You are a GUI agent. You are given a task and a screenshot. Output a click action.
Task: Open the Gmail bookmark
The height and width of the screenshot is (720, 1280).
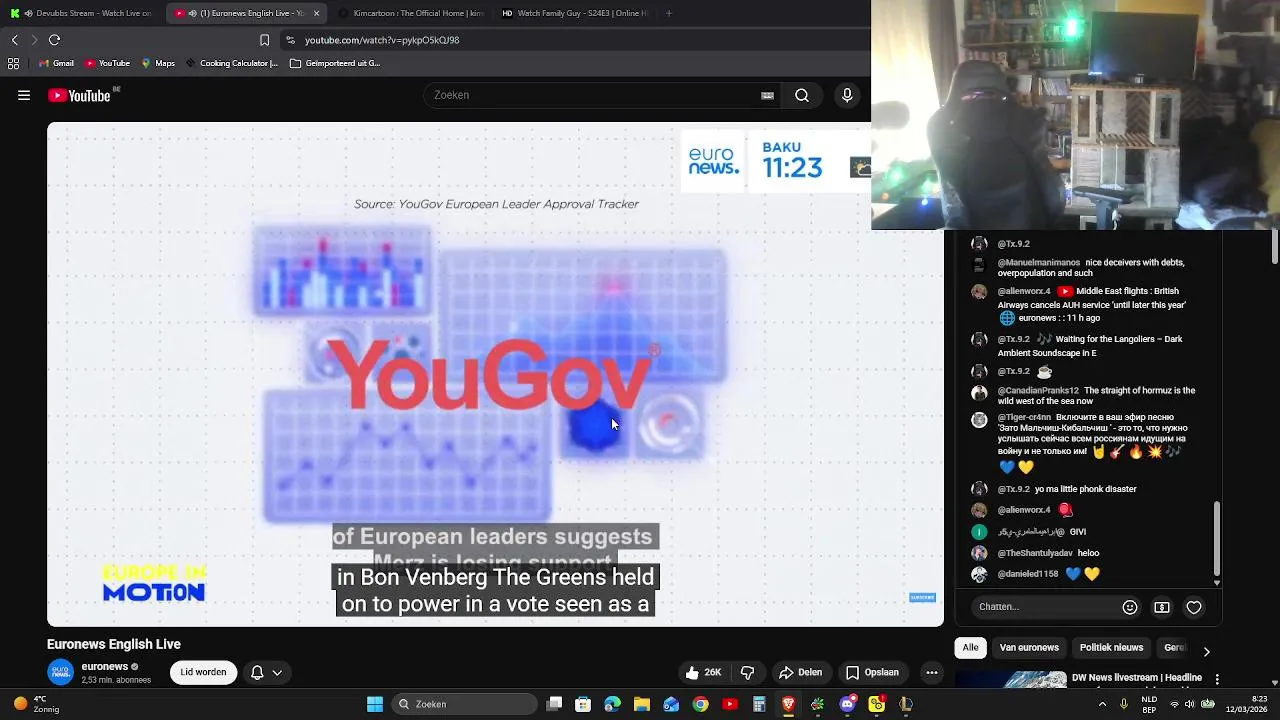tap(56, 63)
